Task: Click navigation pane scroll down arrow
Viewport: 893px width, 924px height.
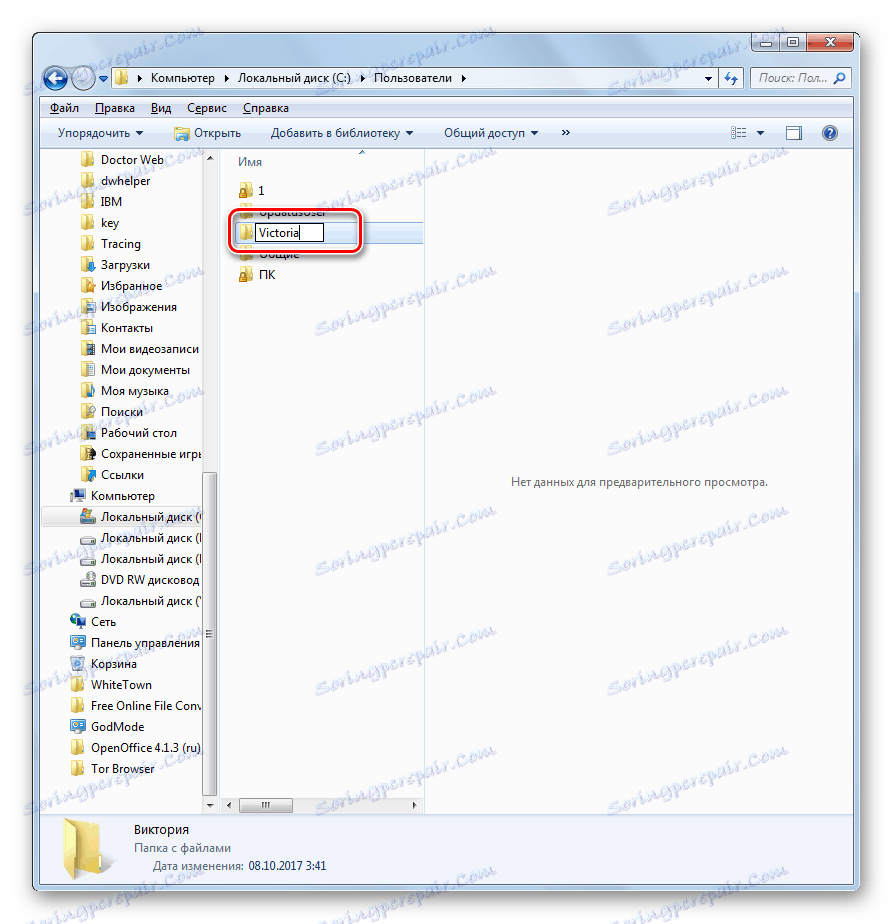Action: coord(210,805)
